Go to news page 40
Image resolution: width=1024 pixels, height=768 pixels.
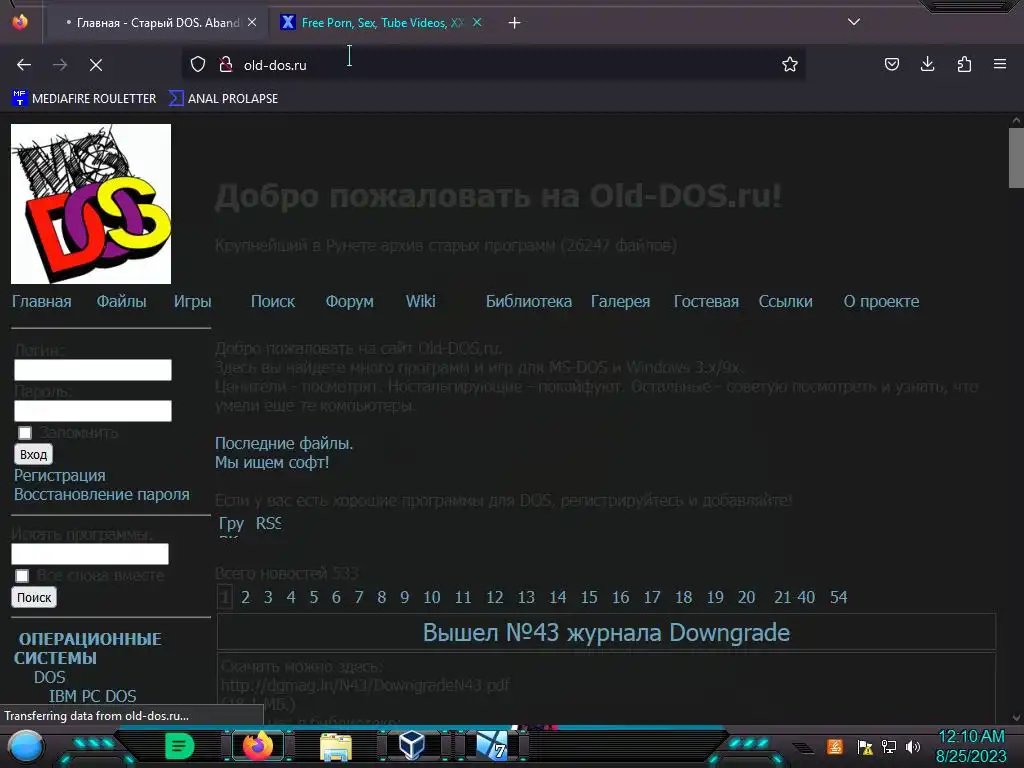[x=806, y=597]
